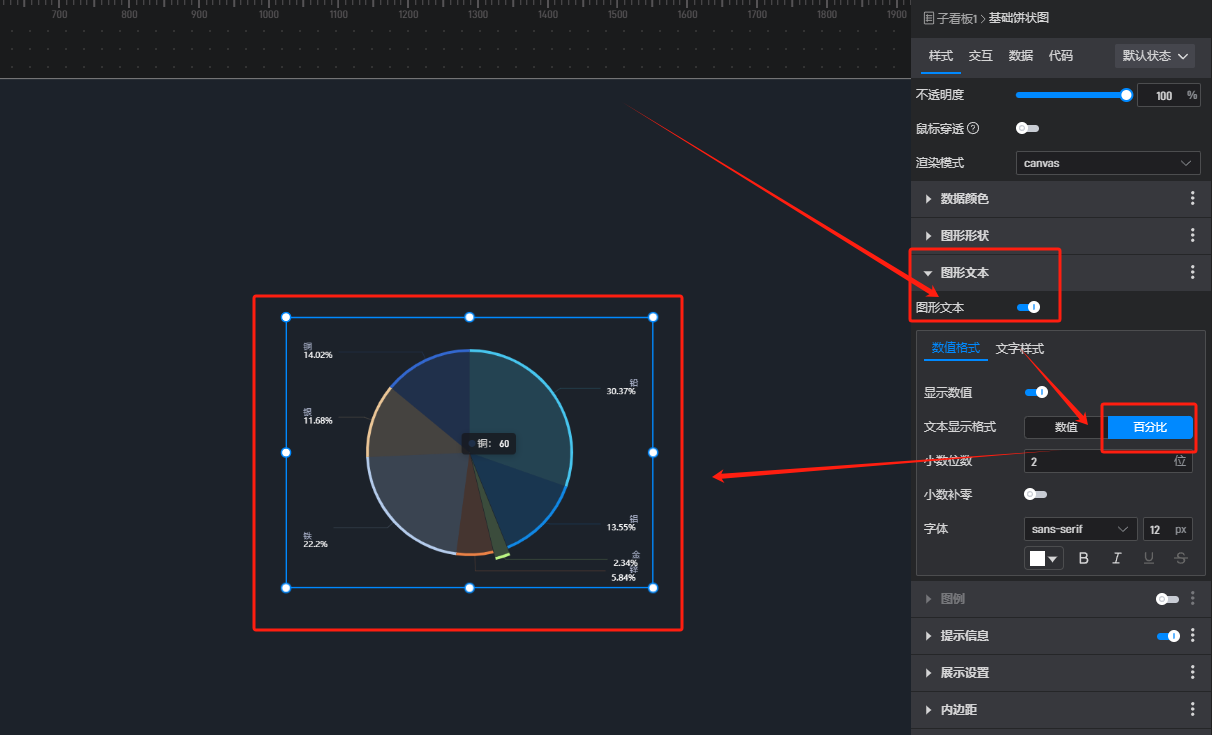
Task: Turn off the 图形文本 switch
Action: [1028, 307]
